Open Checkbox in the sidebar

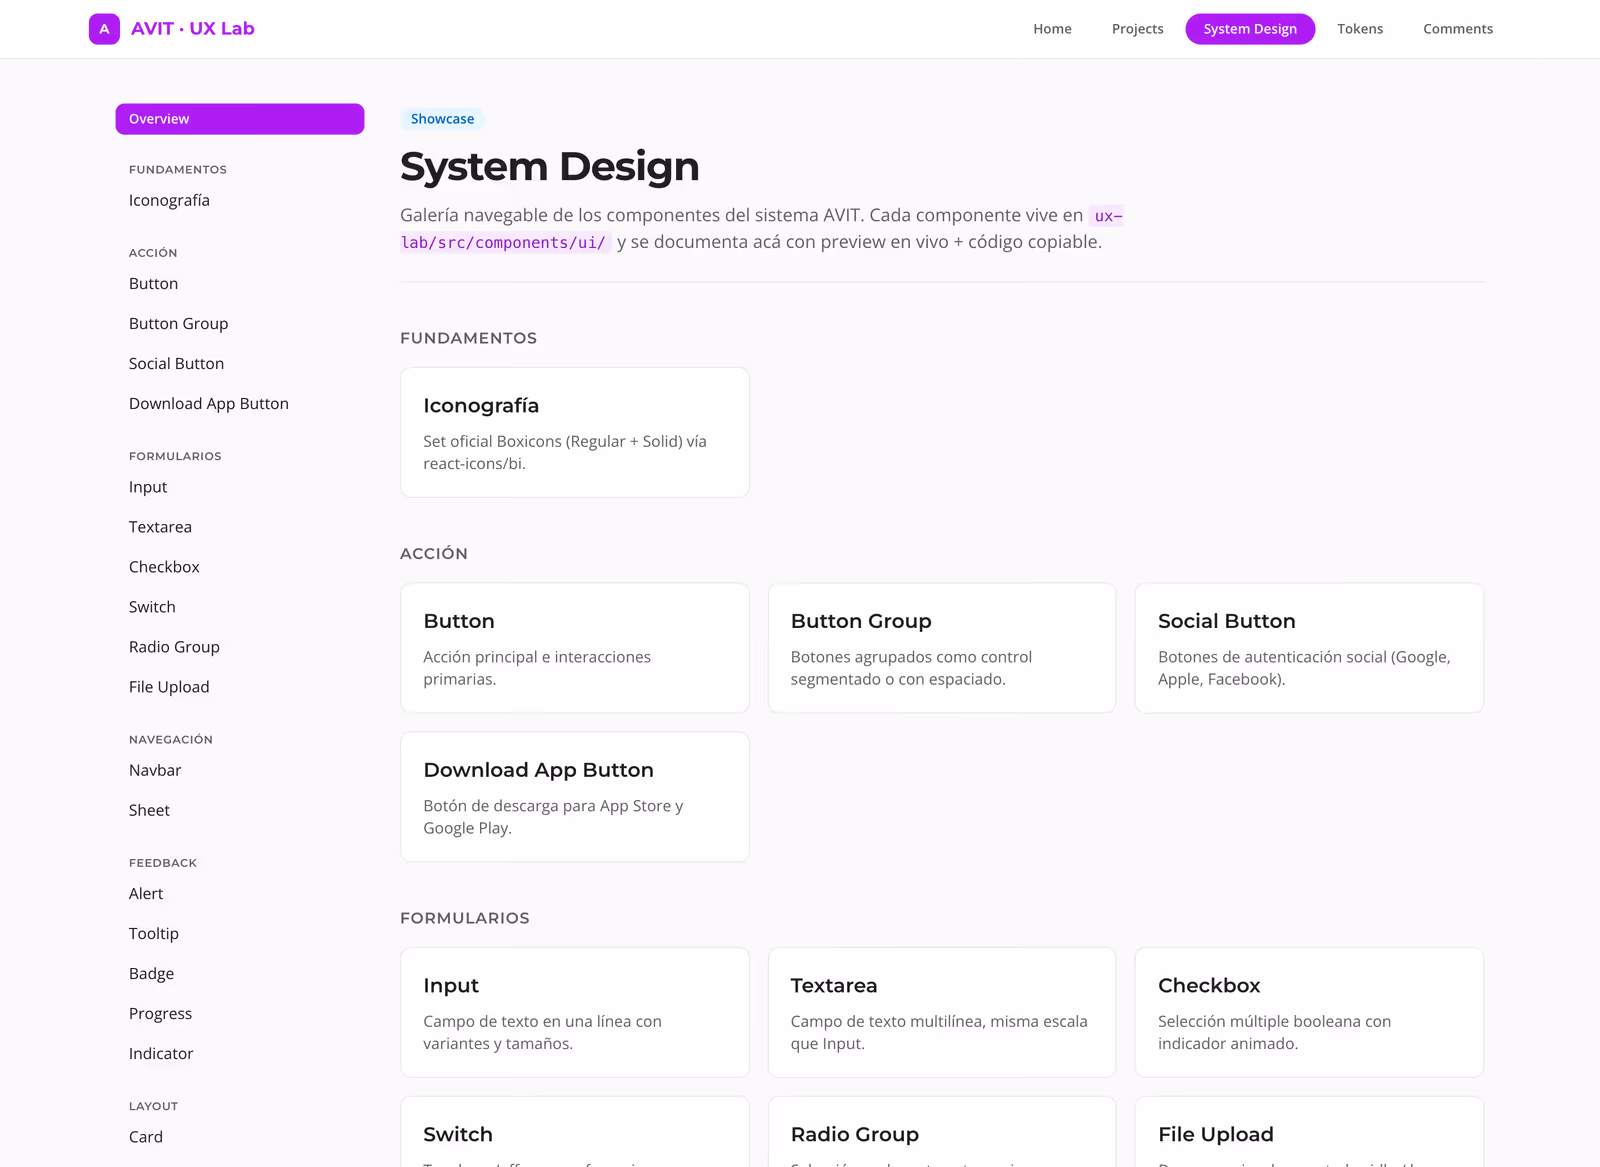240,567
